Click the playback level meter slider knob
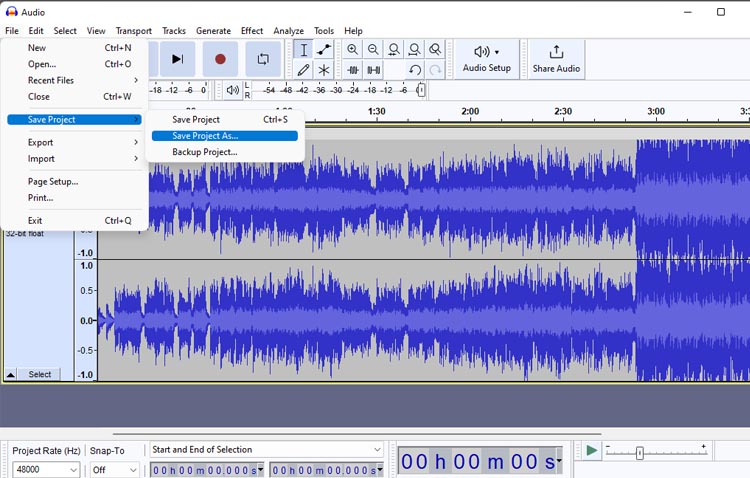This screenshot has width=750, height=478. point(420,90)
